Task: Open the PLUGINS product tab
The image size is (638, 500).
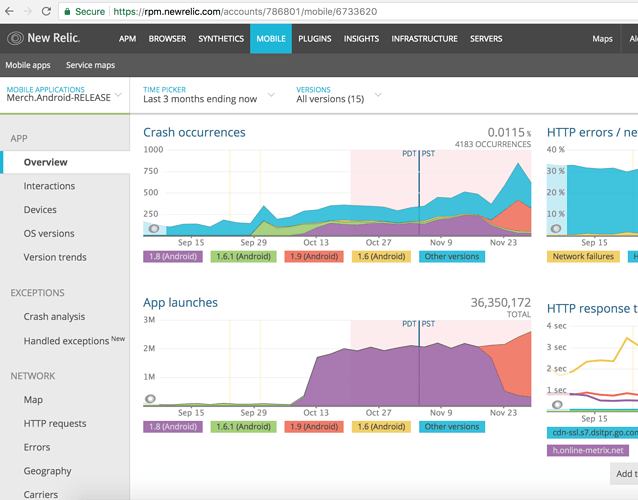Action: point(315,39)
